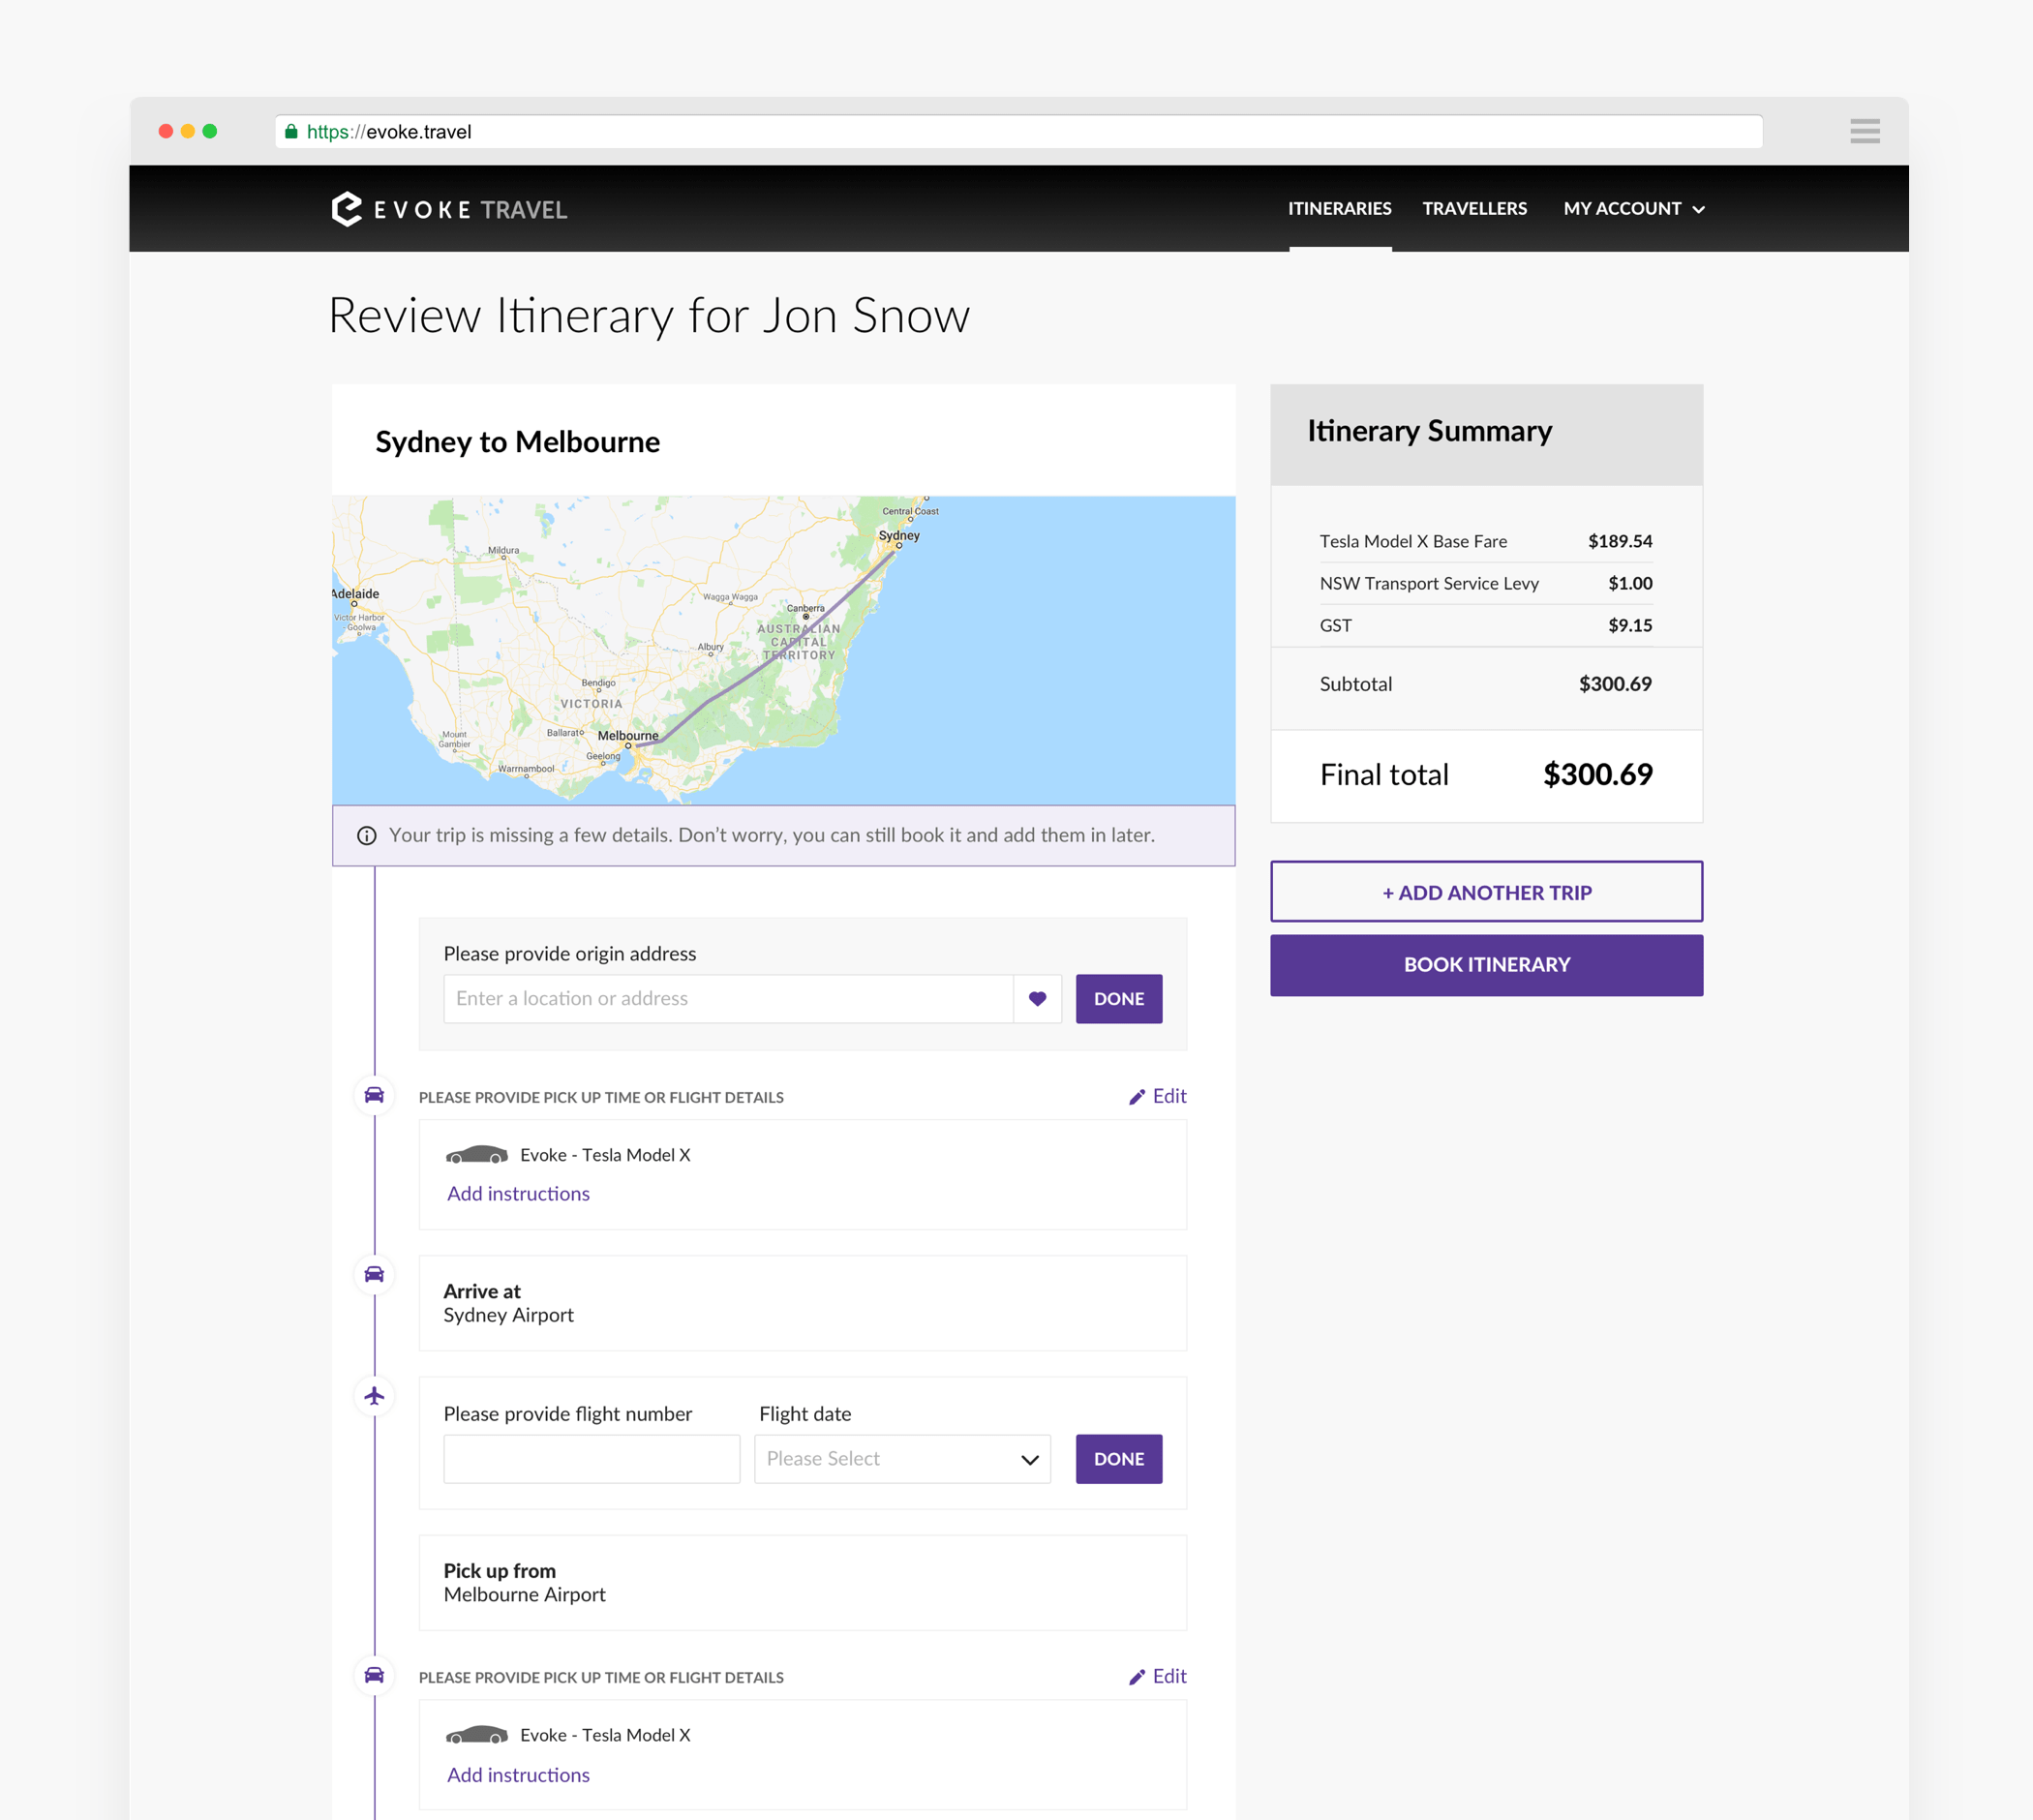The width and height of the screenshot is (2033, 1820).
Task: Click the car icon beside Arrive at Sydney Airport
Action: (374, 1274)
